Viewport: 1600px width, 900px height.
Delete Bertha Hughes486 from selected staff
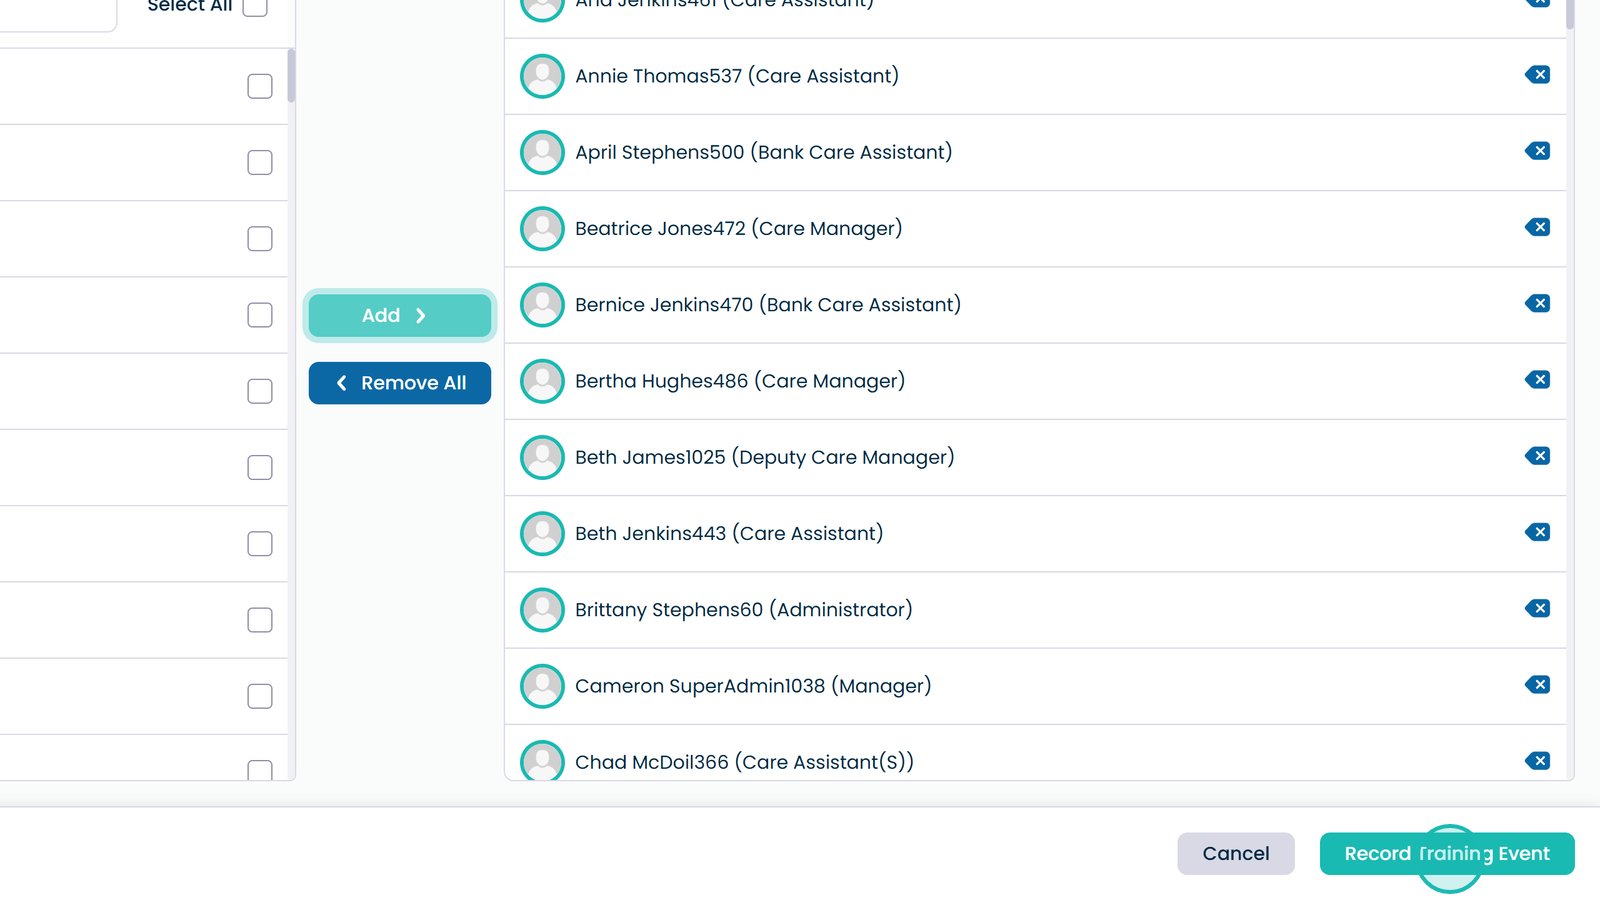(1538, 380)
